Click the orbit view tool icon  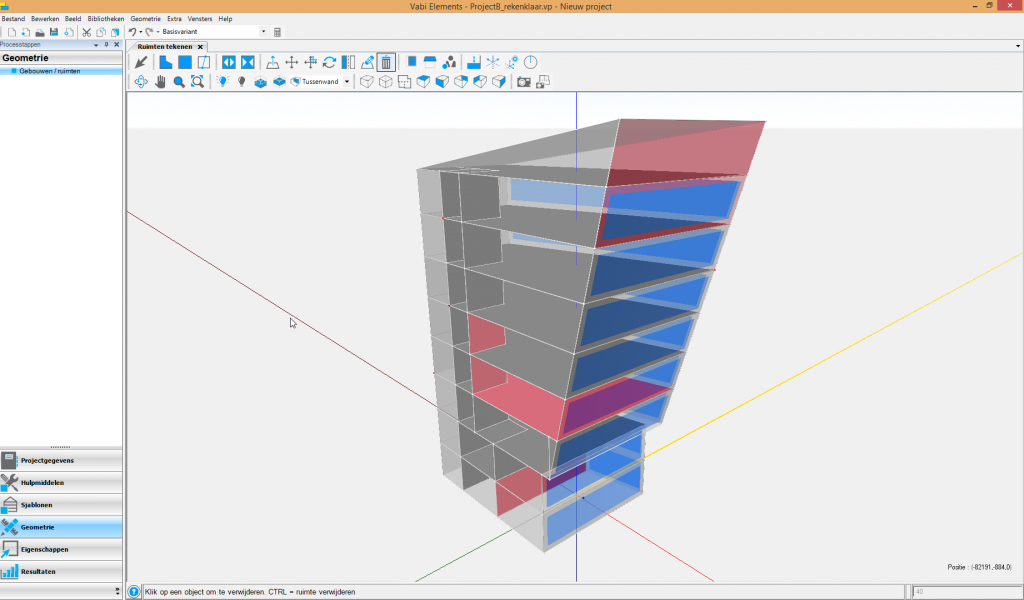(141, 81)
